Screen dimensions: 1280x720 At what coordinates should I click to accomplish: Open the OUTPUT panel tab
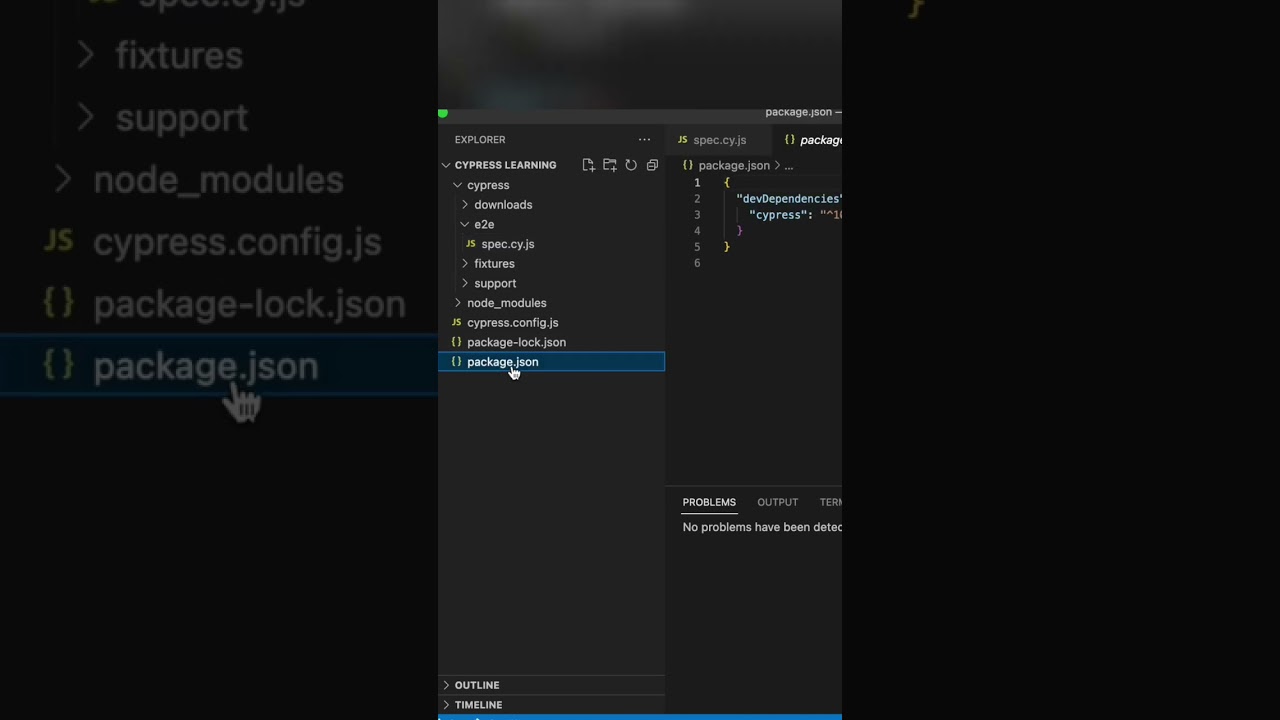click(x=777, y=502)
